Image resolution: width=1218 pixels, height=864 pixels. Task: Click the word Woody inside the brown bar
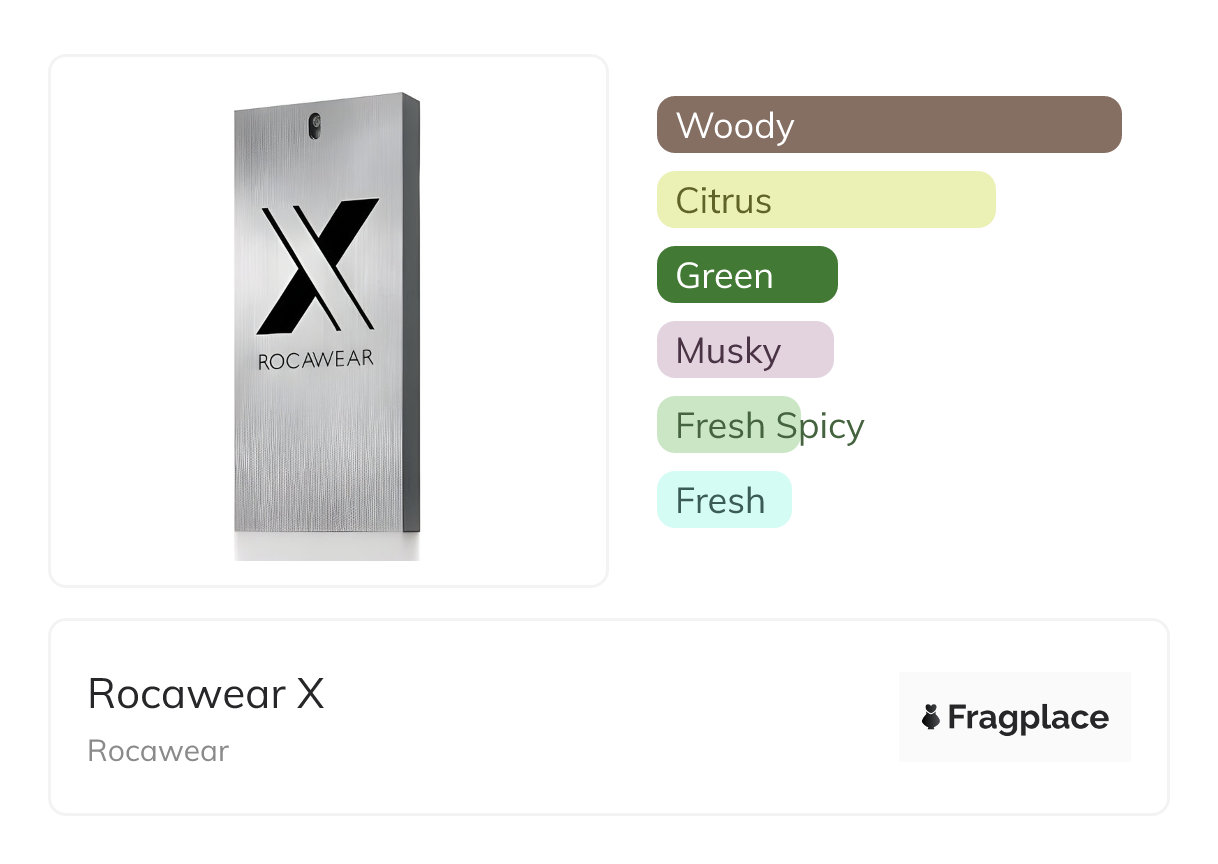[x=735, y=126]
